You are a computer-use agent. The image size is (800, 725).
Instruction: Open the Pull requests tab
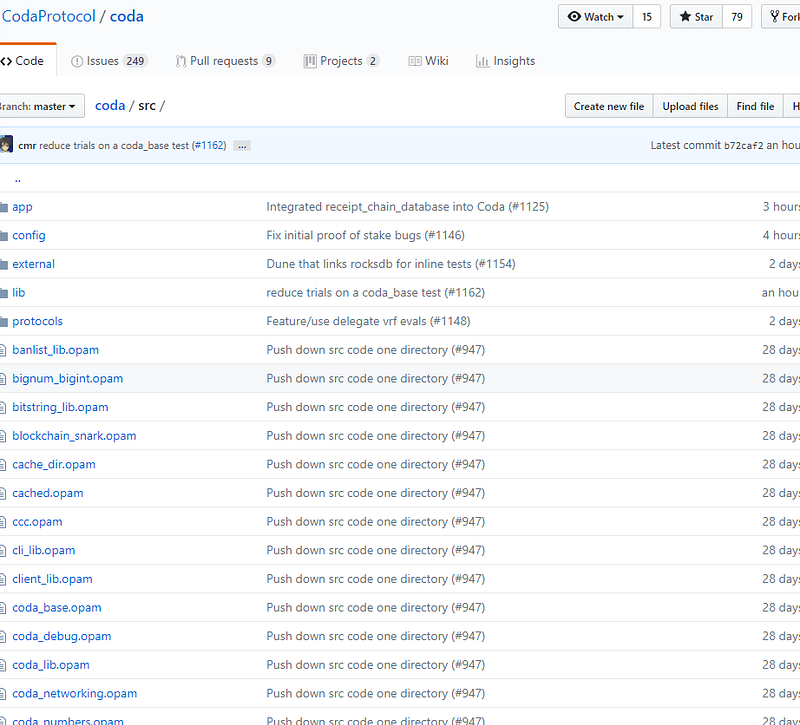[225, 61]
